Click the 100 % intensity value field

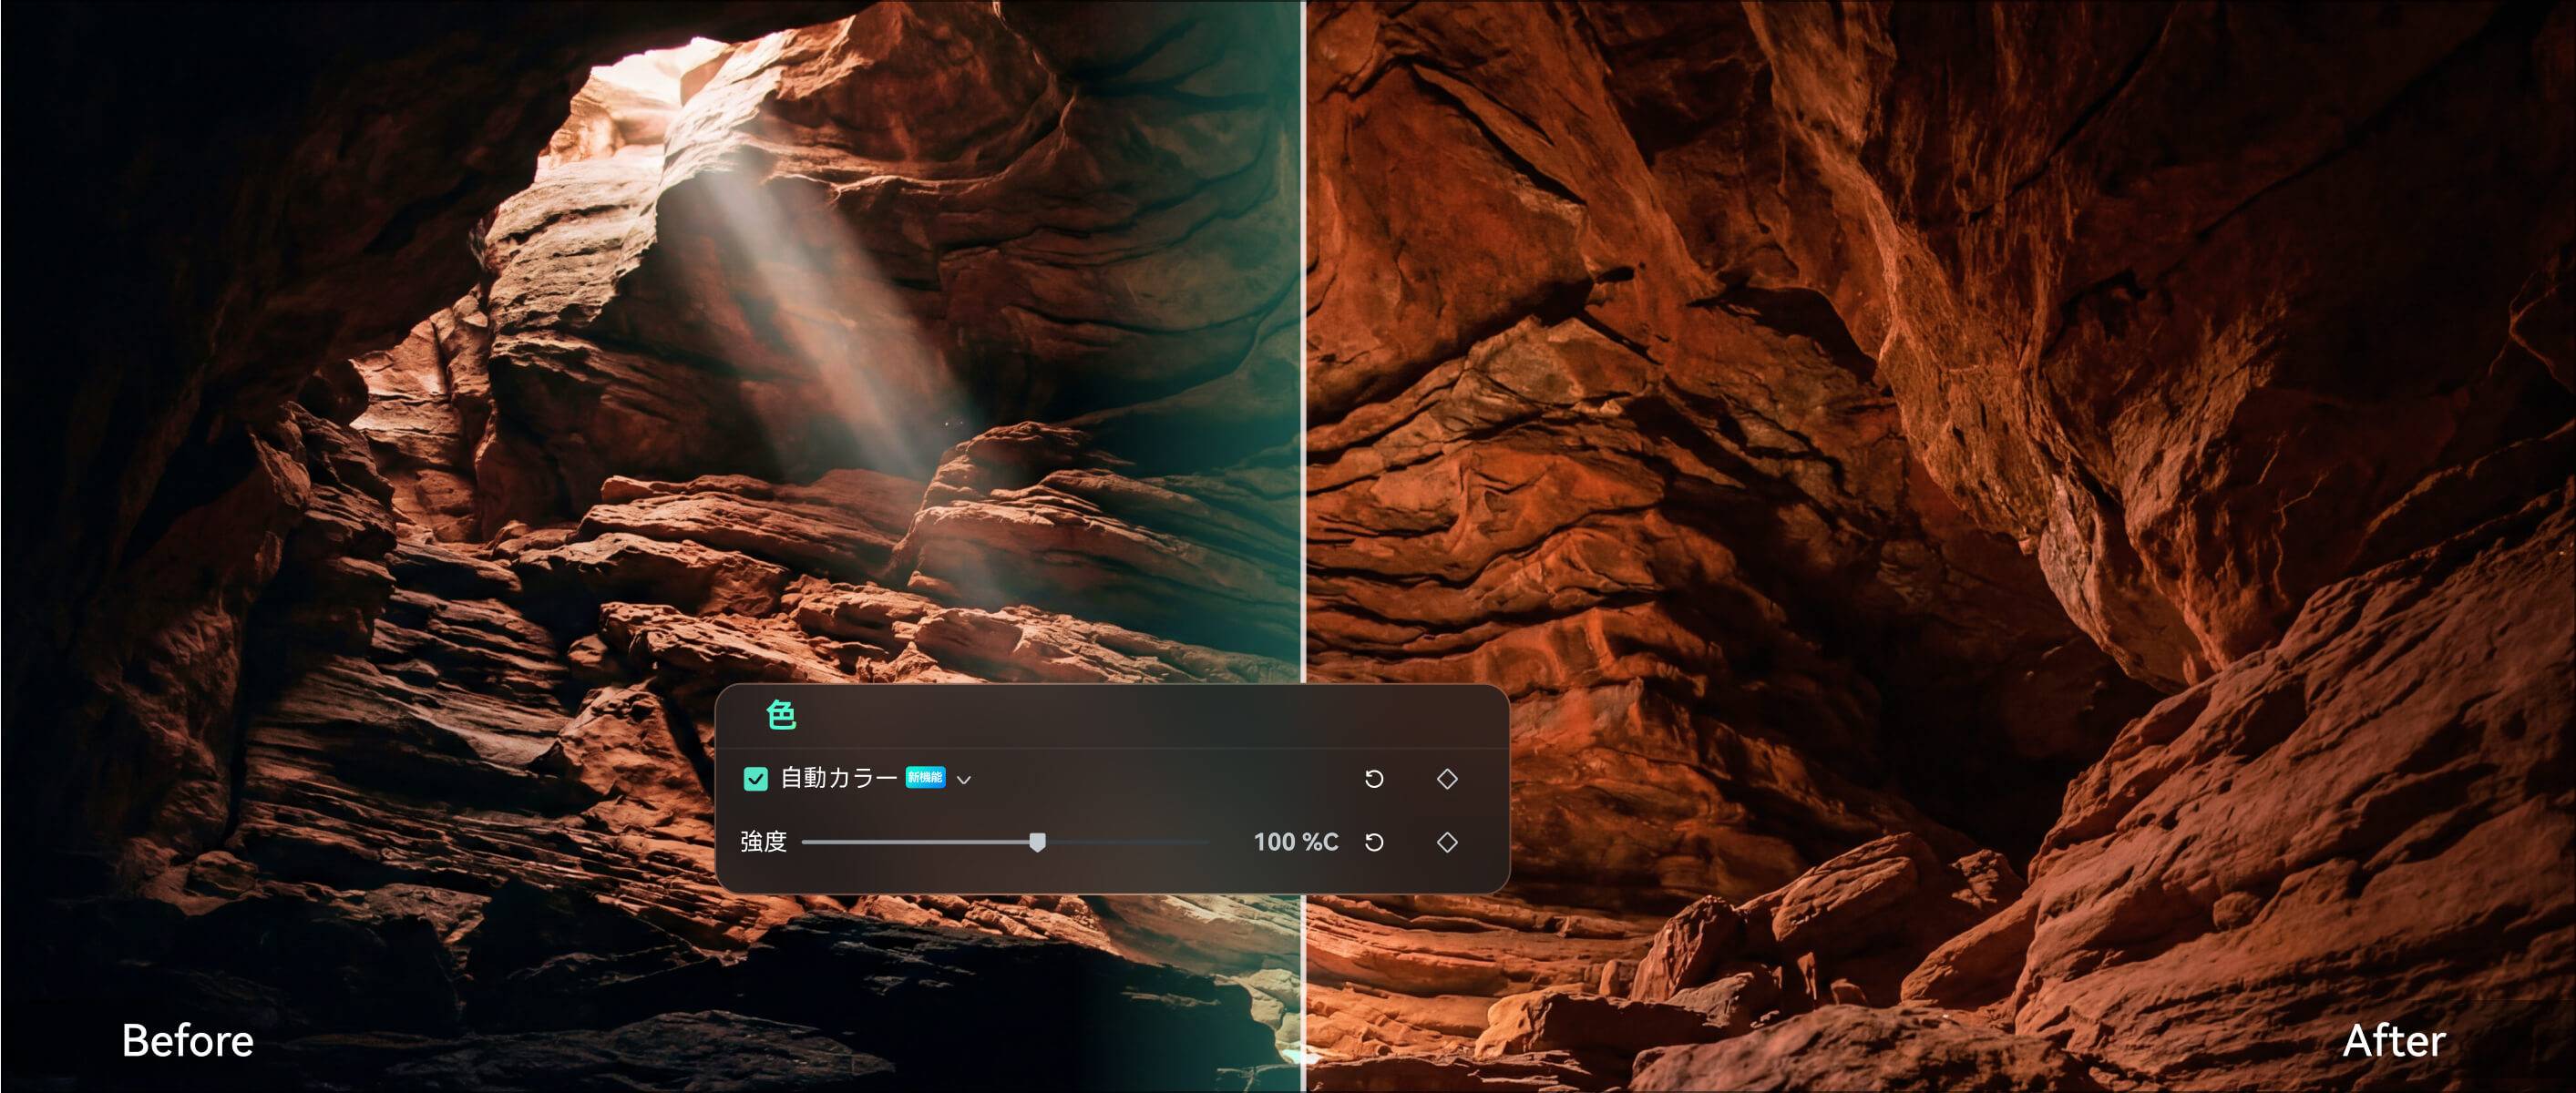[1295, 842]
